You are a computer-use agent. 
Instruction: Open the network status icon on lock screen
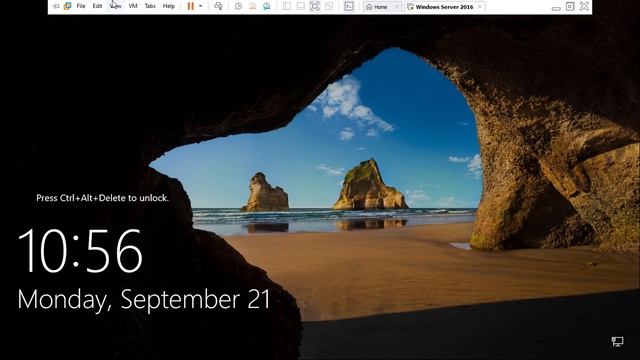click(x=617, y=341)
